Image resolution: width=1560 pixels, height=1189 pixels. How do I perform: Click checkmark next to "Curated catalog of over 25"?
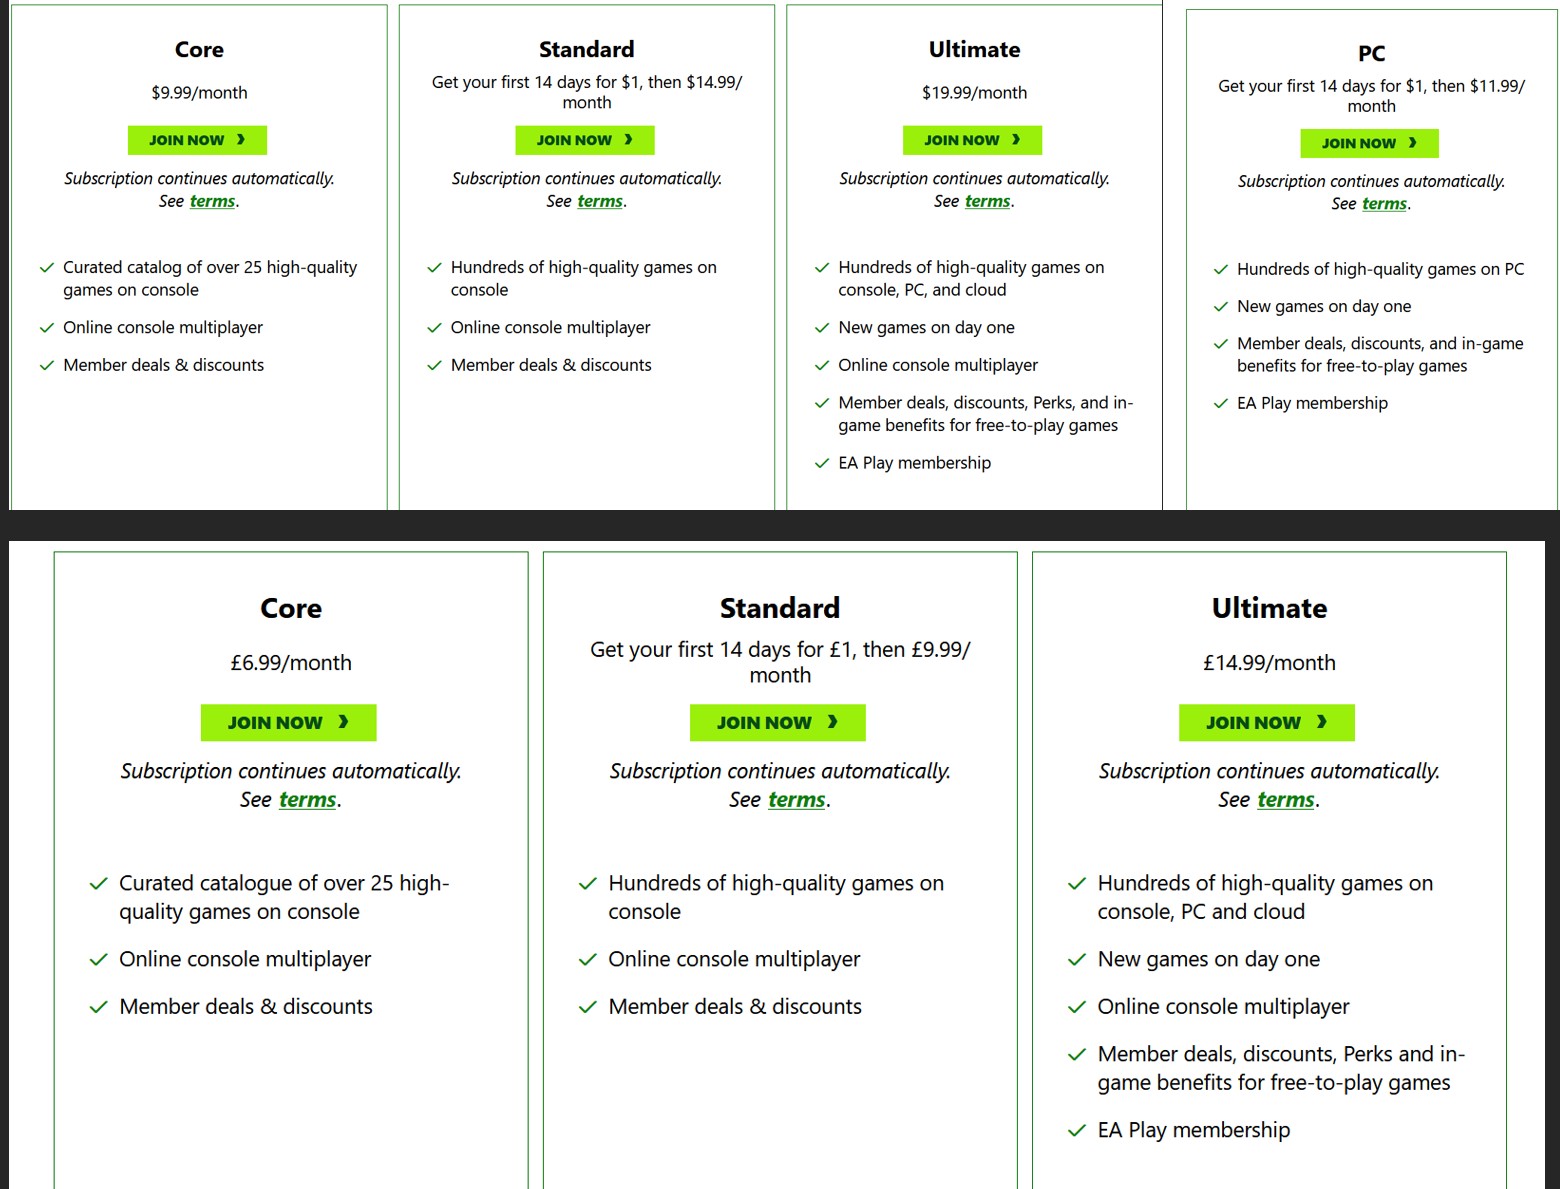click(x=46, y=268)
